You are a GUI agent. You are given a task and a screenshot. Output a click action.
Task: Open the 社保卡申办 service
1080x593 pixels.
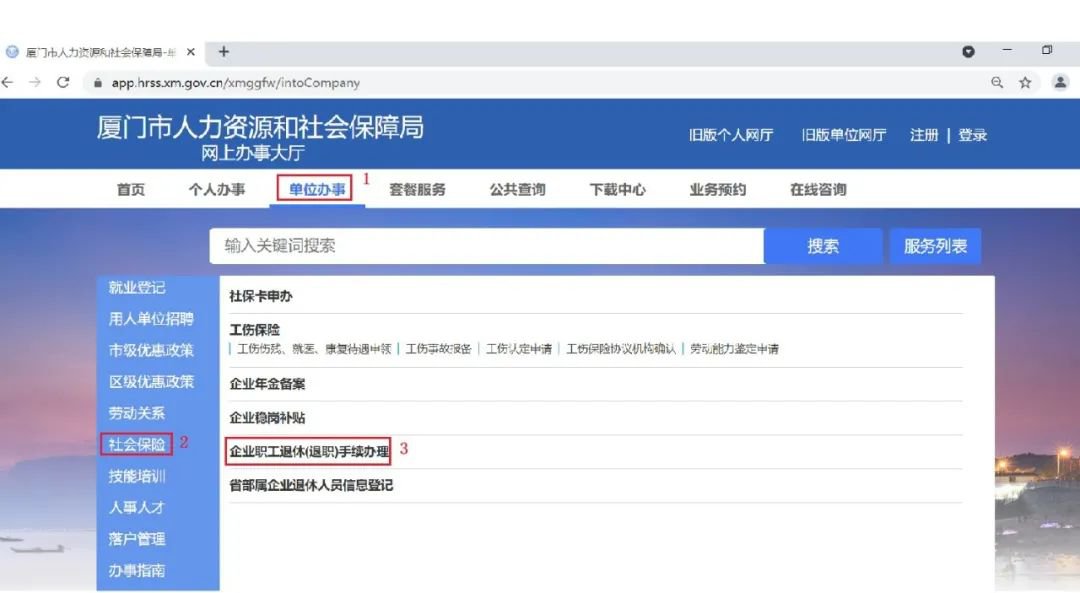coord(260,296)
